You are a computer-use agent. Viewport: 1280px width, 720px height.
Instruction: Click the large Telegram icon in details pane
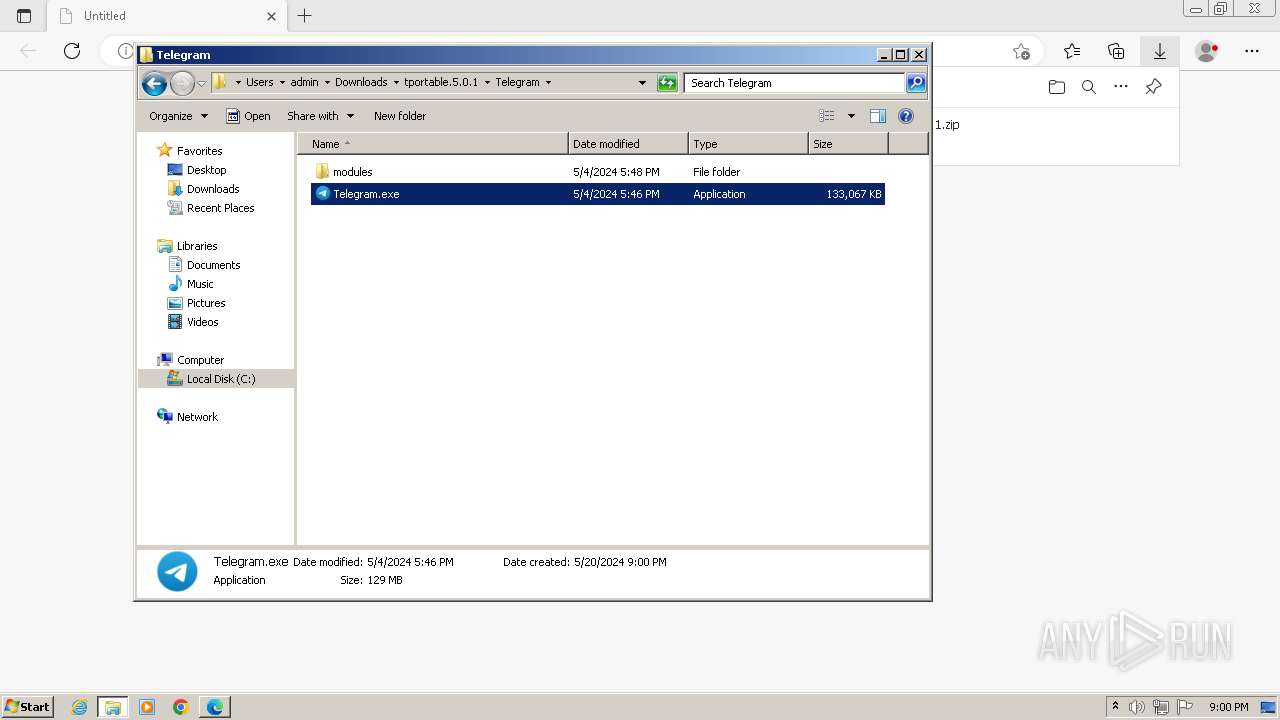point(177,572)
